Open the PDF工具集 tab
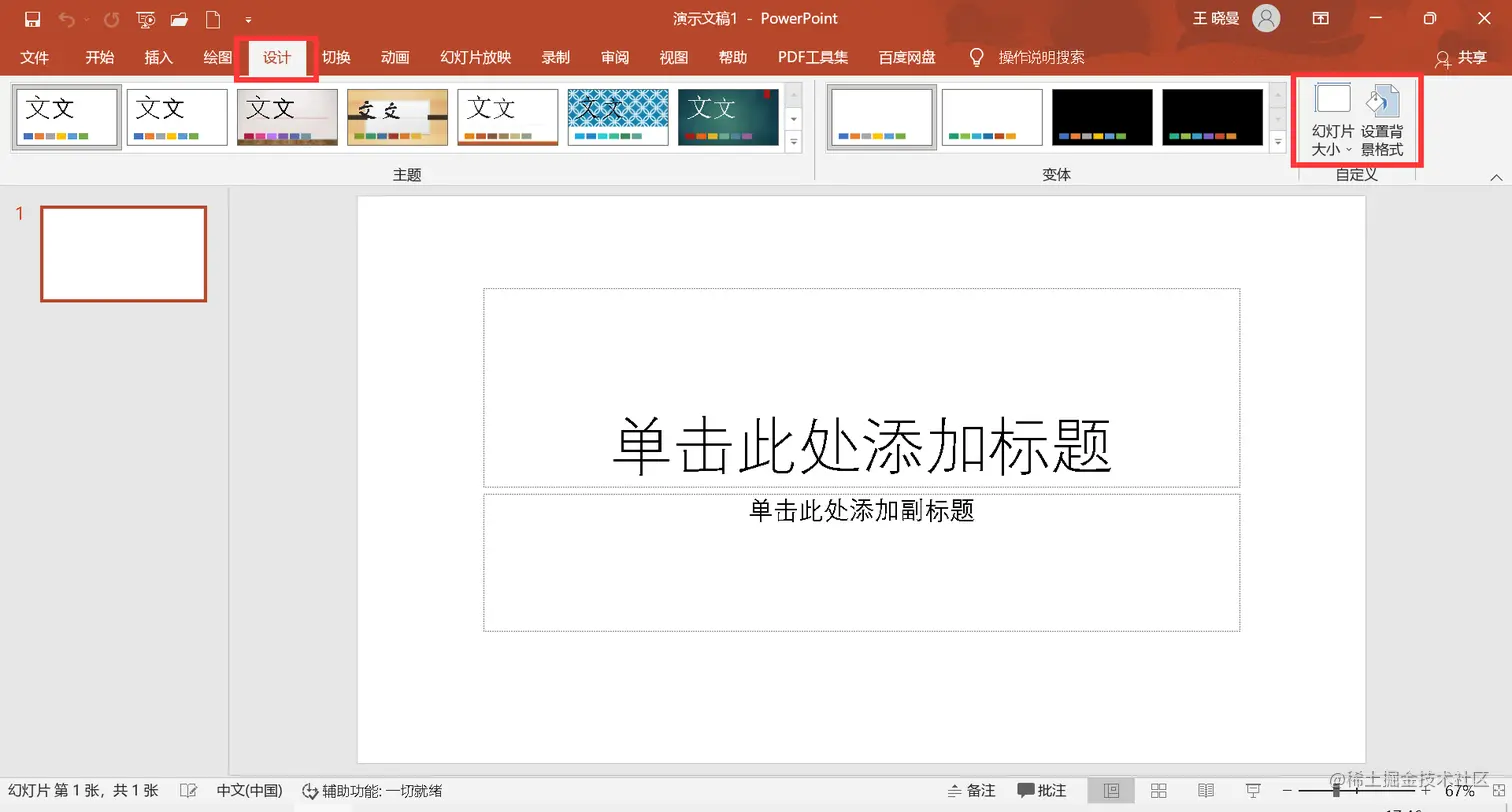1512x812 pixels. (x=813, y=57)
